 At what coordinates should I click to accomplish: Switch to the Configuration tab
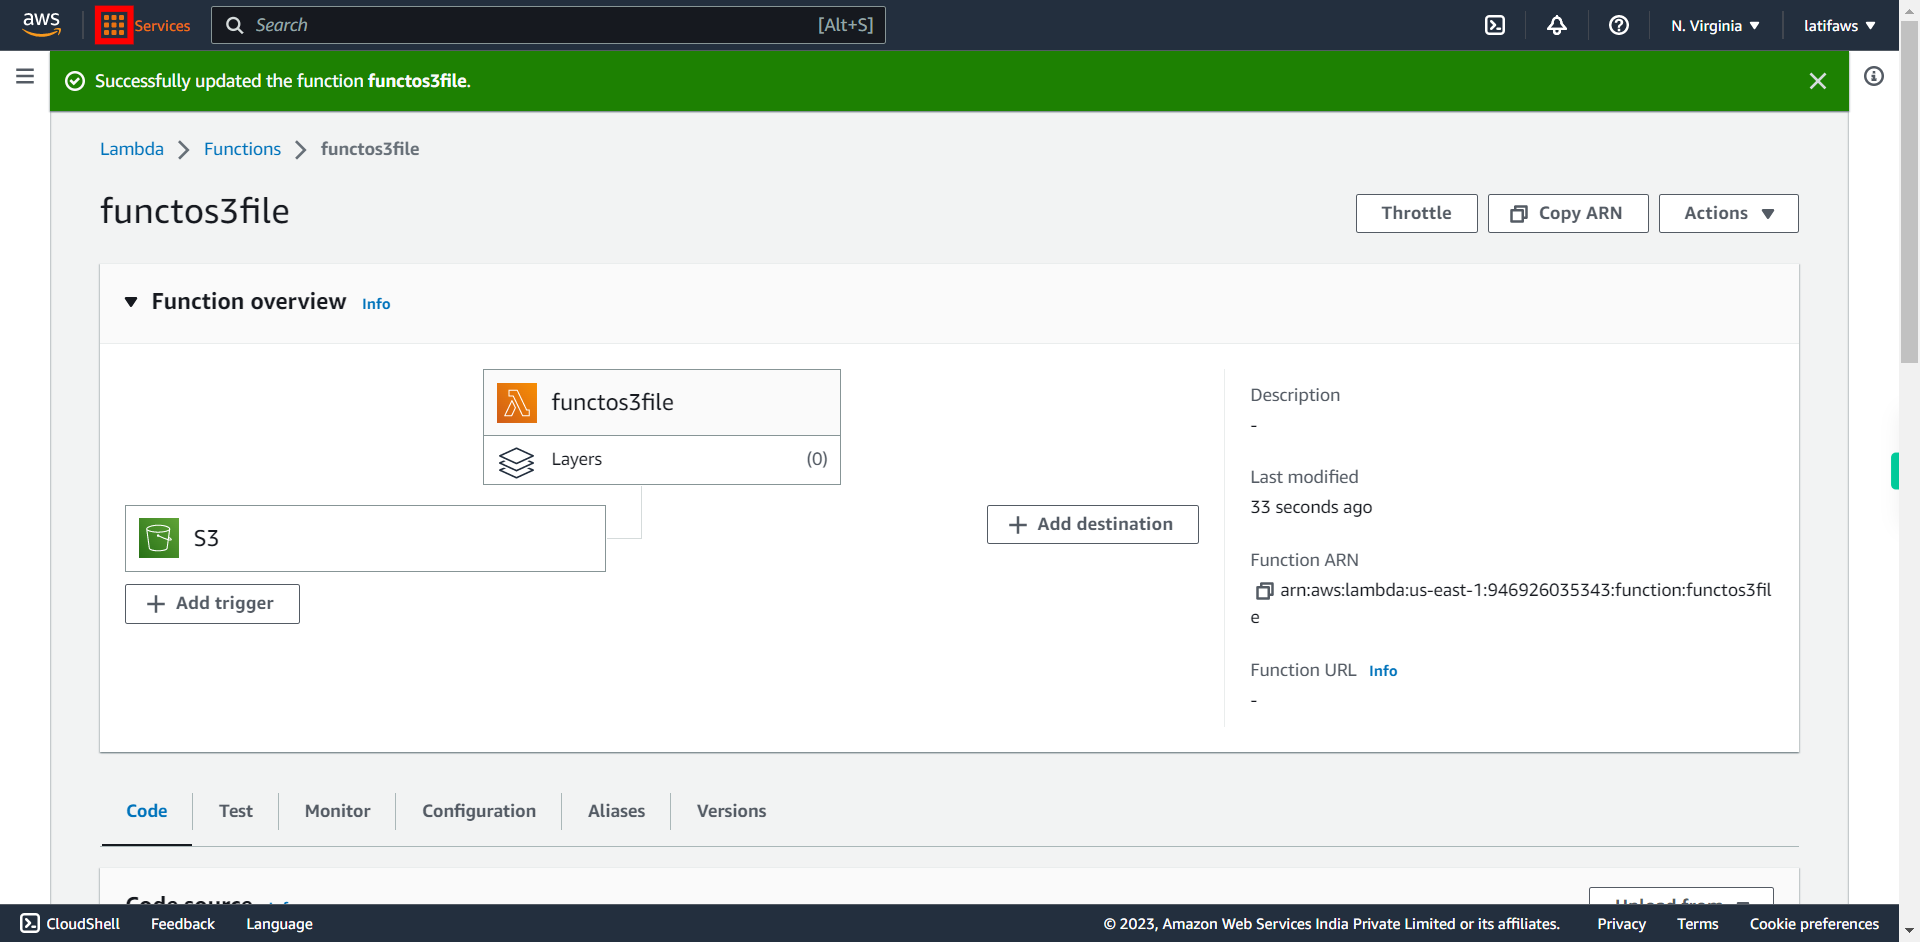[479, 811]
